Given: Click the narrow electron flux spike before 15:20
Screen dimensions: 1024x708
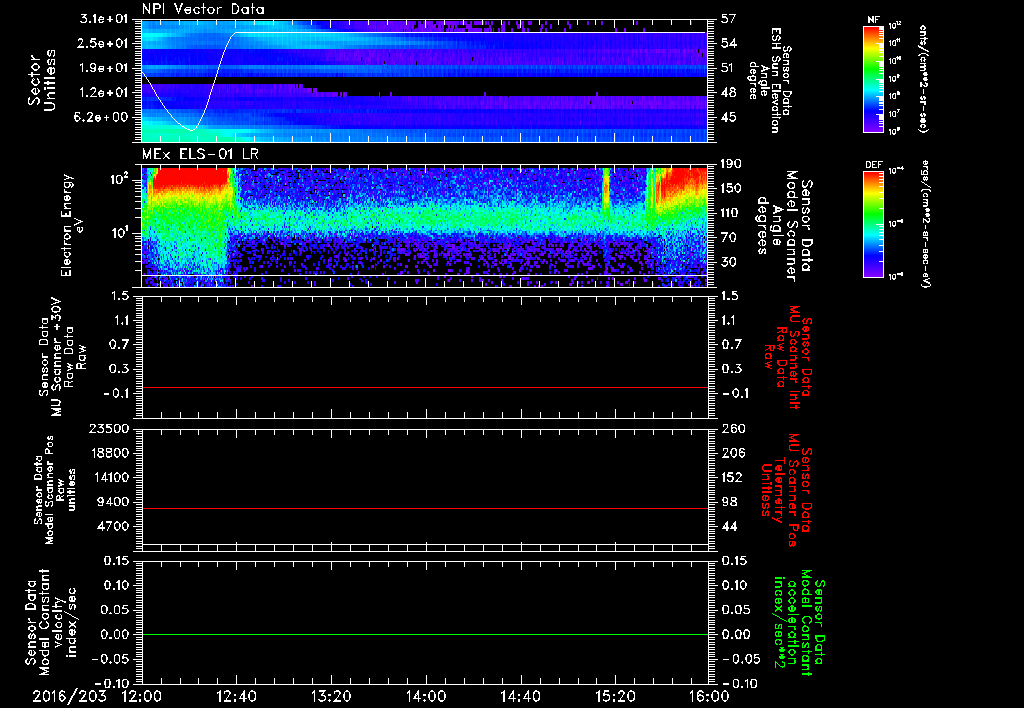Looking at the screenshot, I should [605, 189].
